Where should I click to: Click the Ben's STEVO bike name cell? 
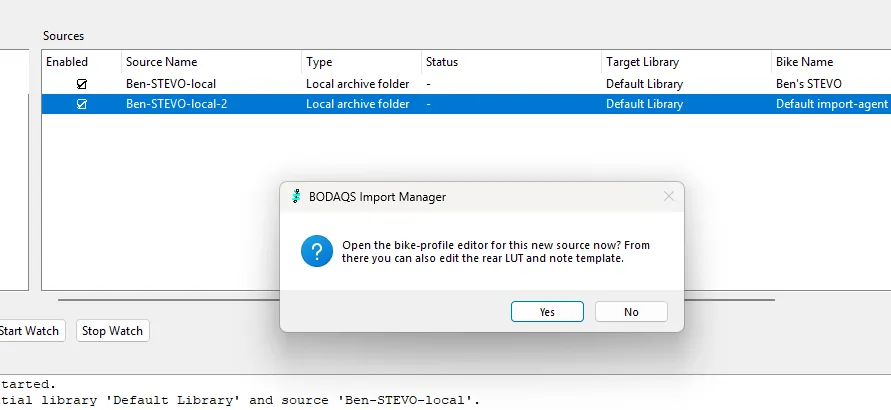click(x=809, y=84)
